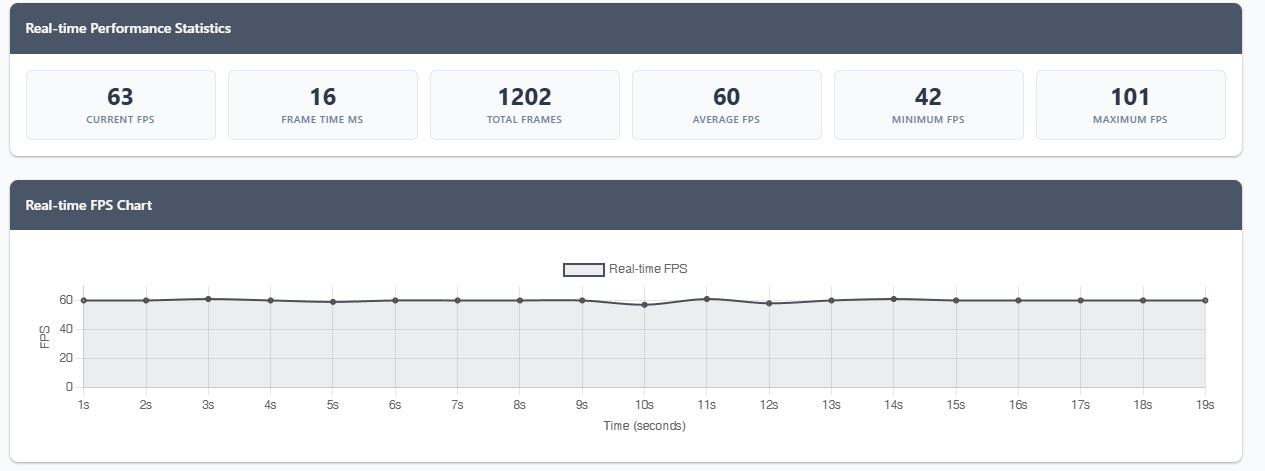Click the vertical FPS axis title

(x=45, y=336)
